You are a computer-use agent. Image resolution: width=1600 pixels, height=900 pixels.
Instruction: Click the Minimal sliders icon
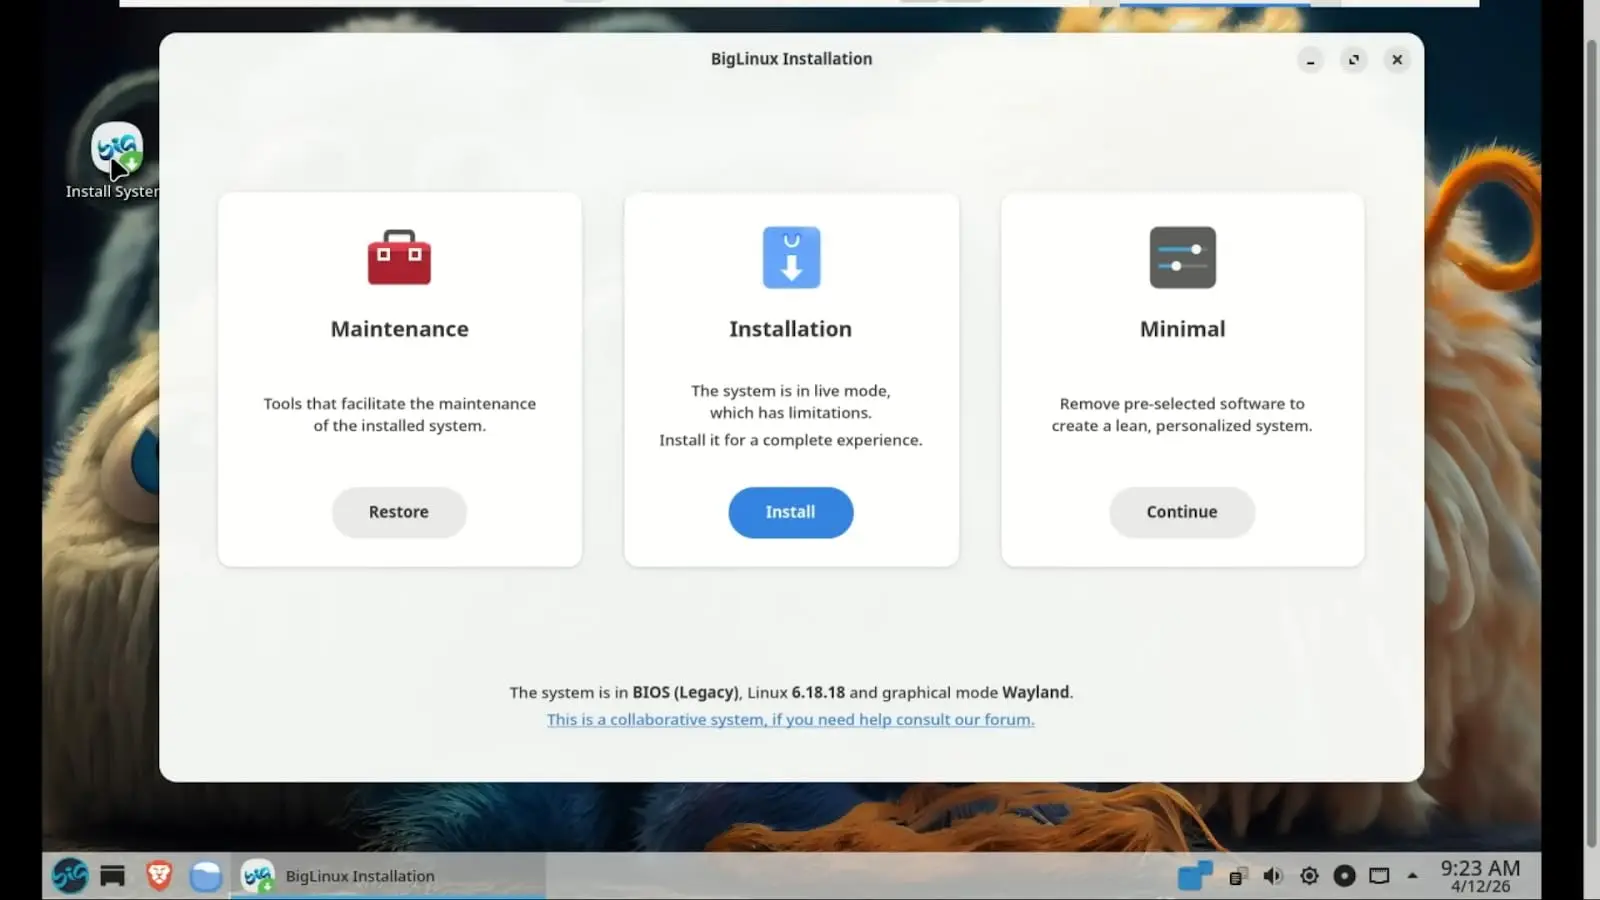[1182, 257]
